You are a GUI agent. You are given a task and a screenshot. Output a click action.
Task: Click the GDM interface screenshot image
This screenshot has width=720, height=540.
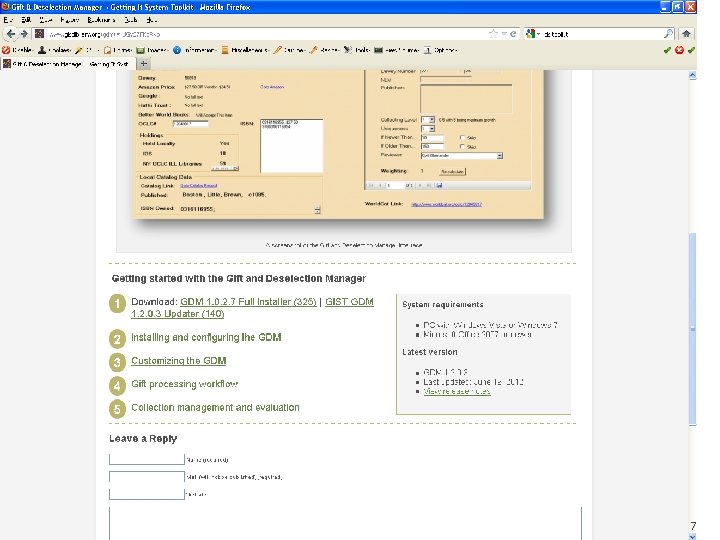click(x=338, y=145)
